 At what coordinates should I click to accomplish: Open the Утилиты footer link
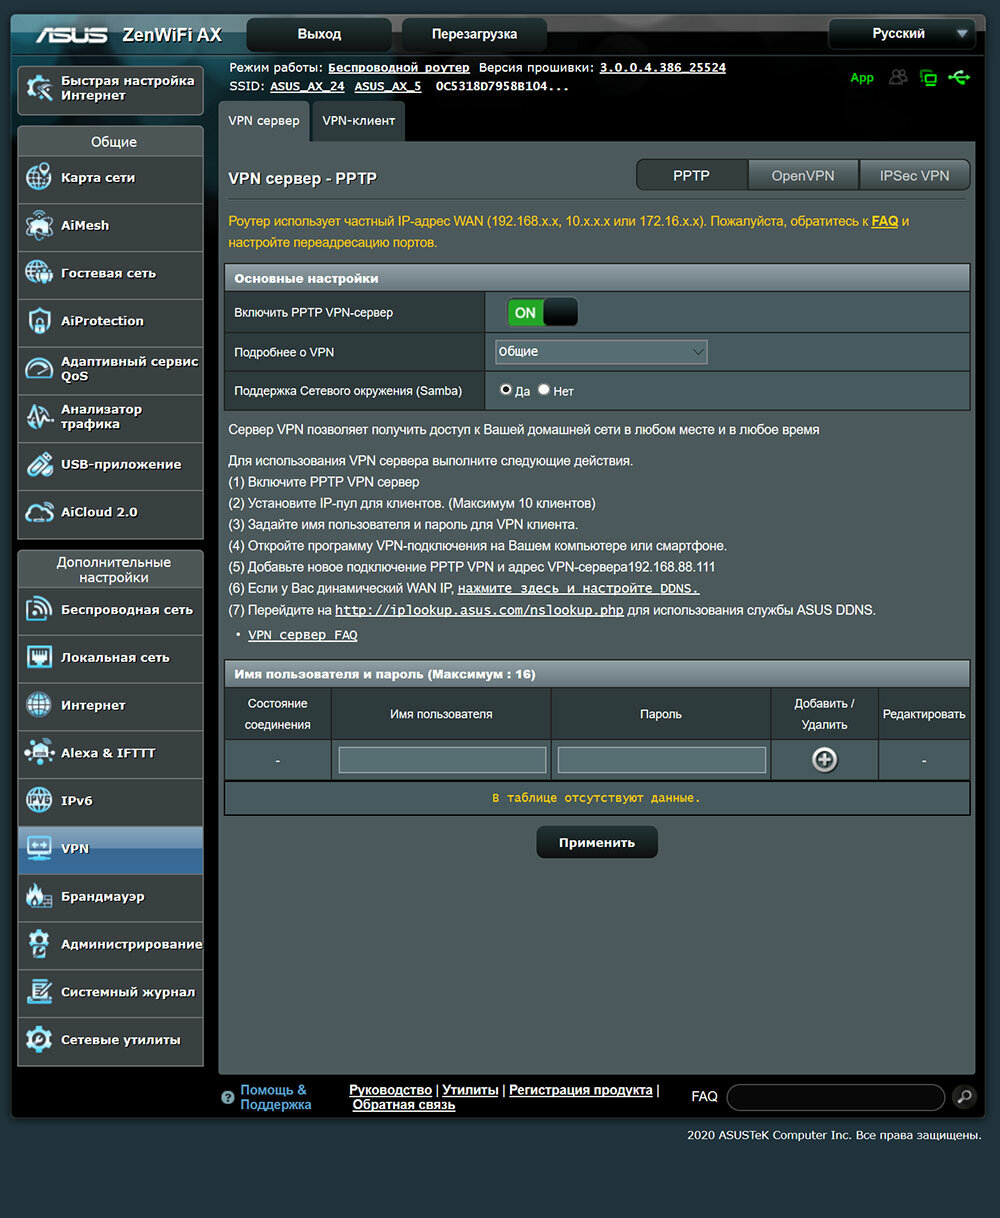(470, 1090)
